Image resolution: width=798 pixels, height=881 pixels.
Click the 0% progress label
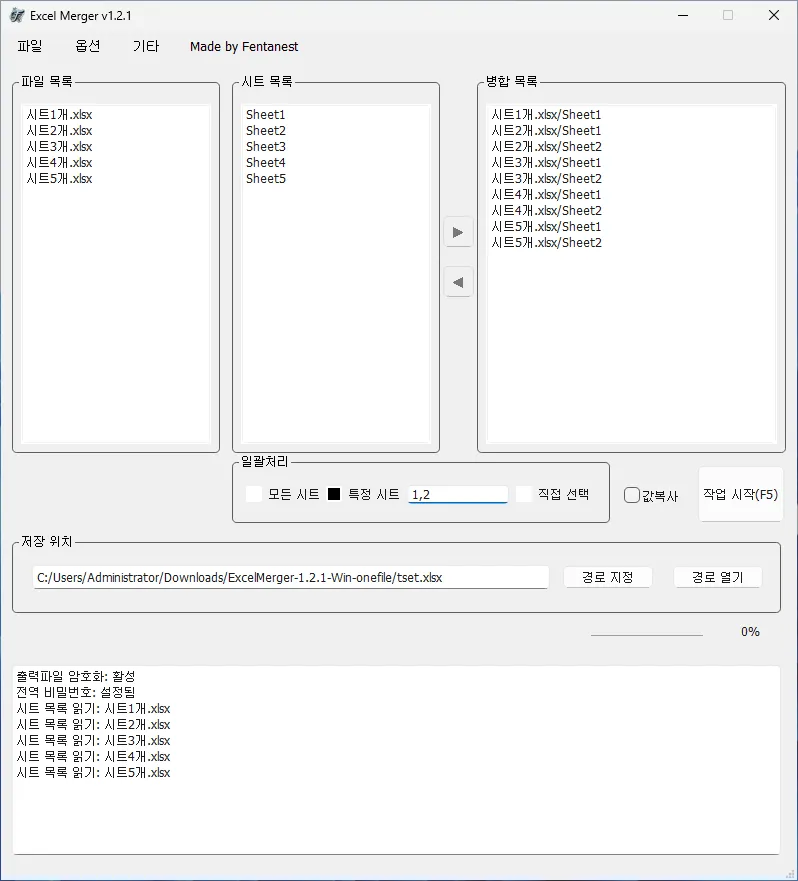point(750,632)
